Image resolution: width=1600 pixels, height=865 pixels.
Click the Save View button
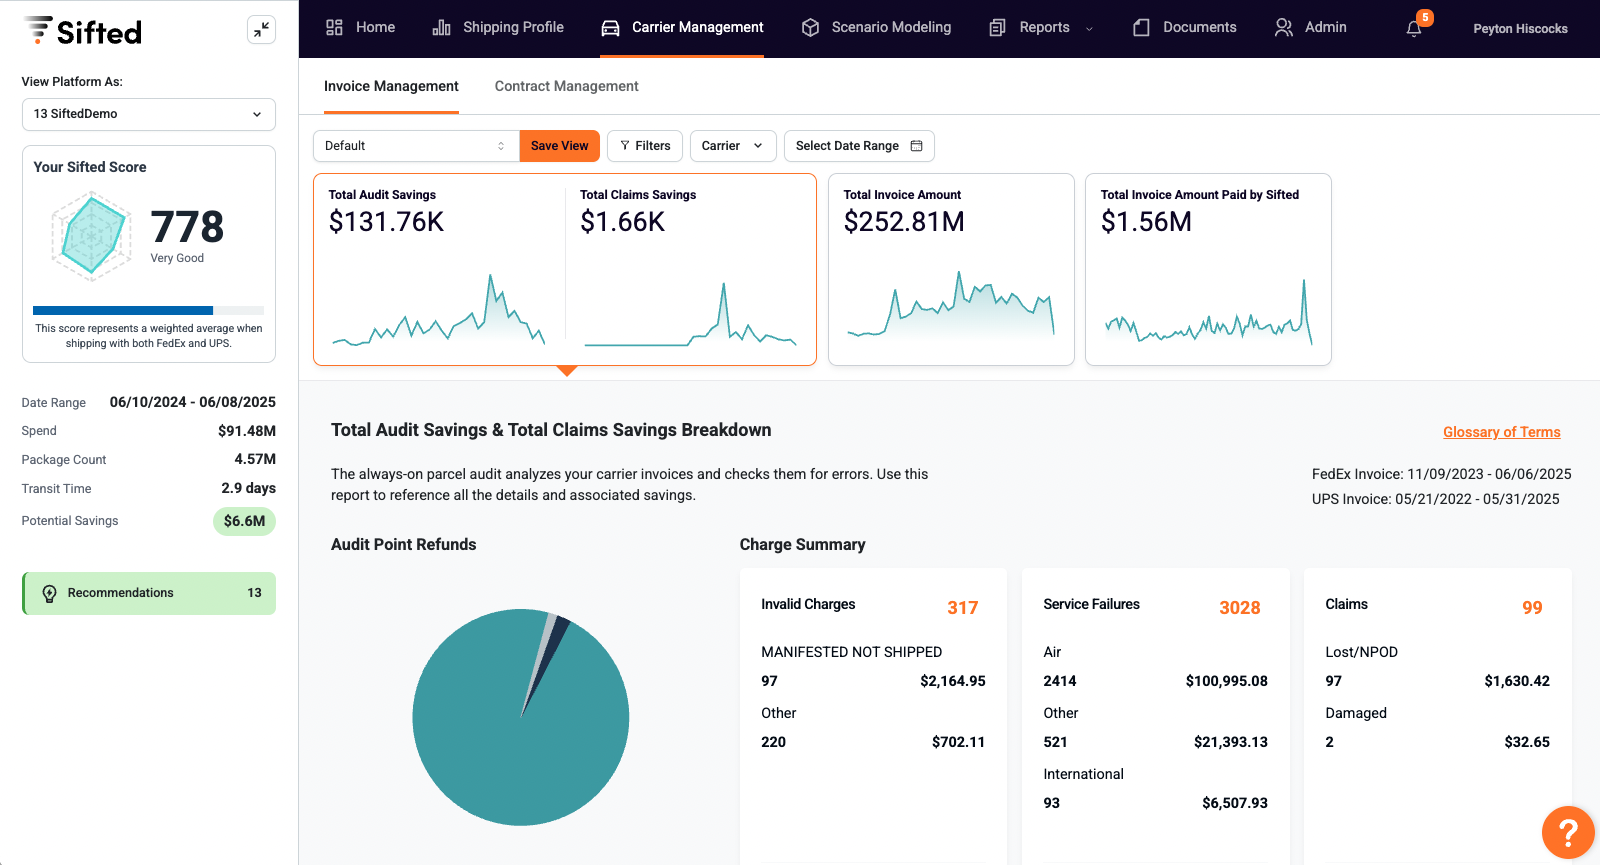(x=559, y=146)
